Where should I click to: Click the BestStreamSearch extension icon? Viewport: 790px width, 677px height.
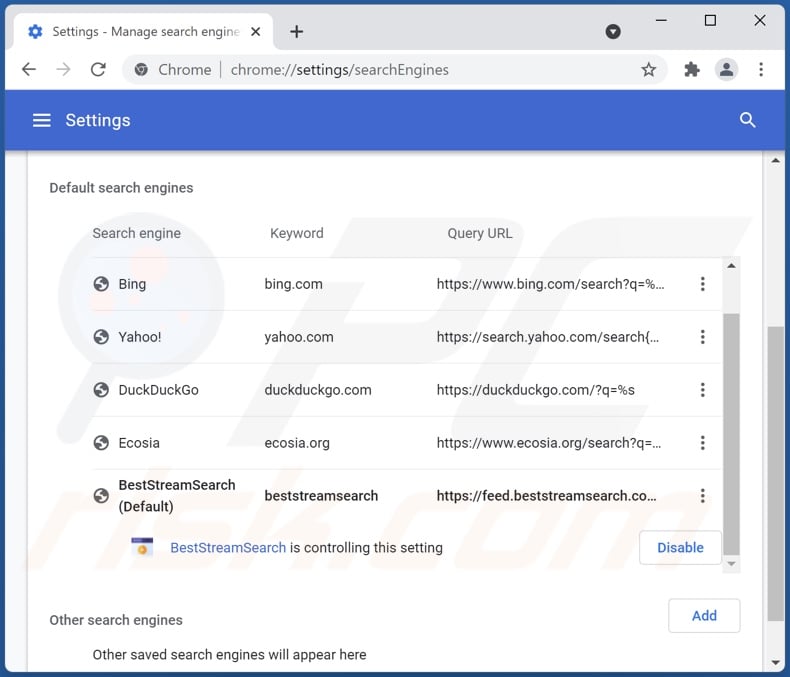coord(142,547)
